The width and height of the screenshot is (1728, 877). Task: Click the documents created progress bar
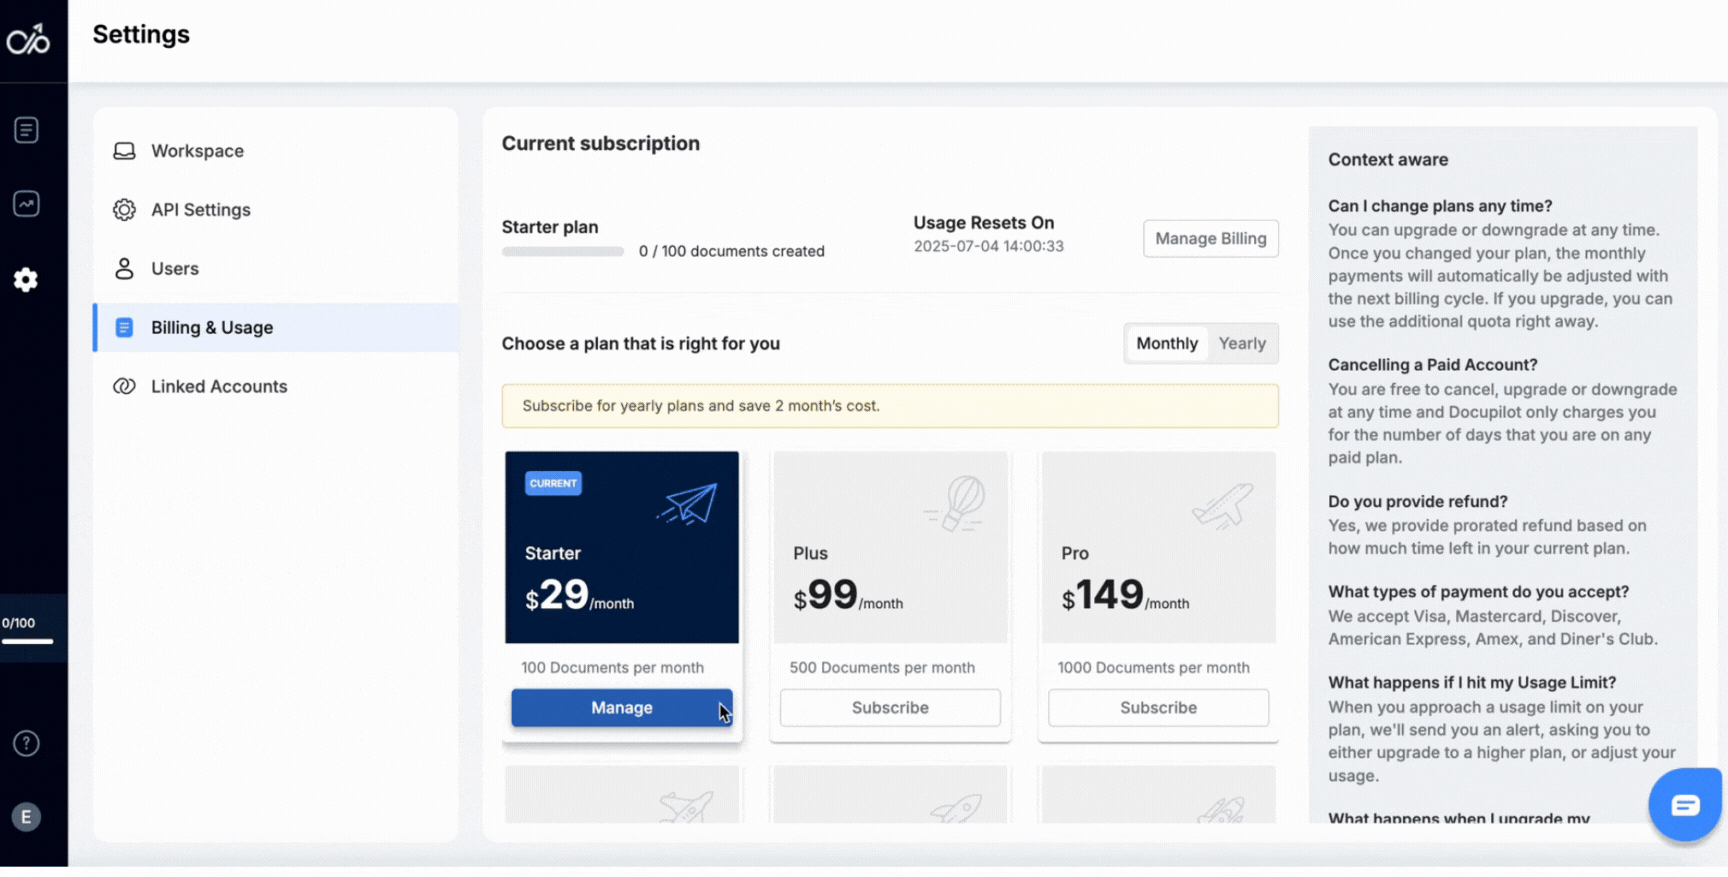click(x=563, y=252)
